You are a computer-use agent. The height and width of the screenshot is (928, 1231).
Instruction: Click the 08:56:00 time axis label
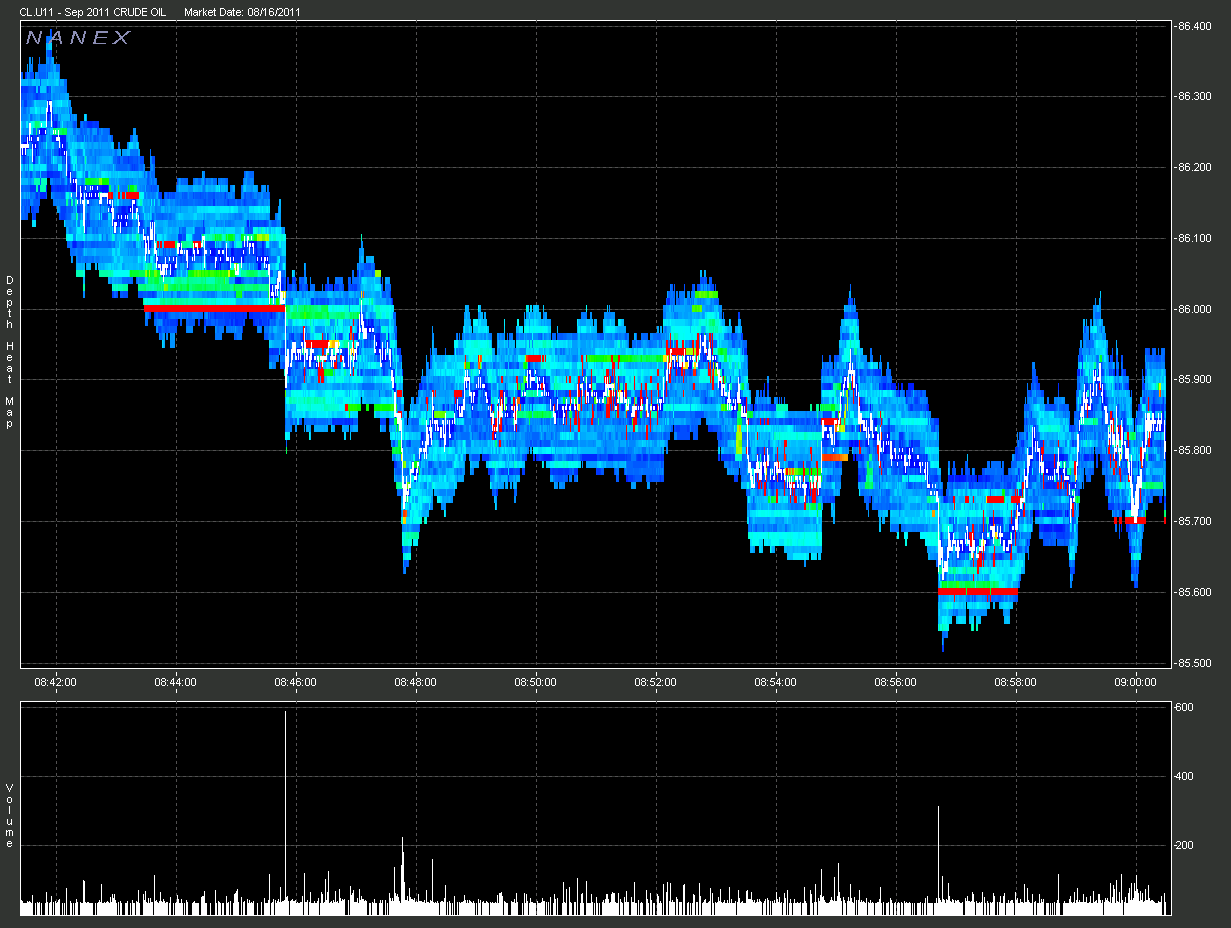pos(896,682)
